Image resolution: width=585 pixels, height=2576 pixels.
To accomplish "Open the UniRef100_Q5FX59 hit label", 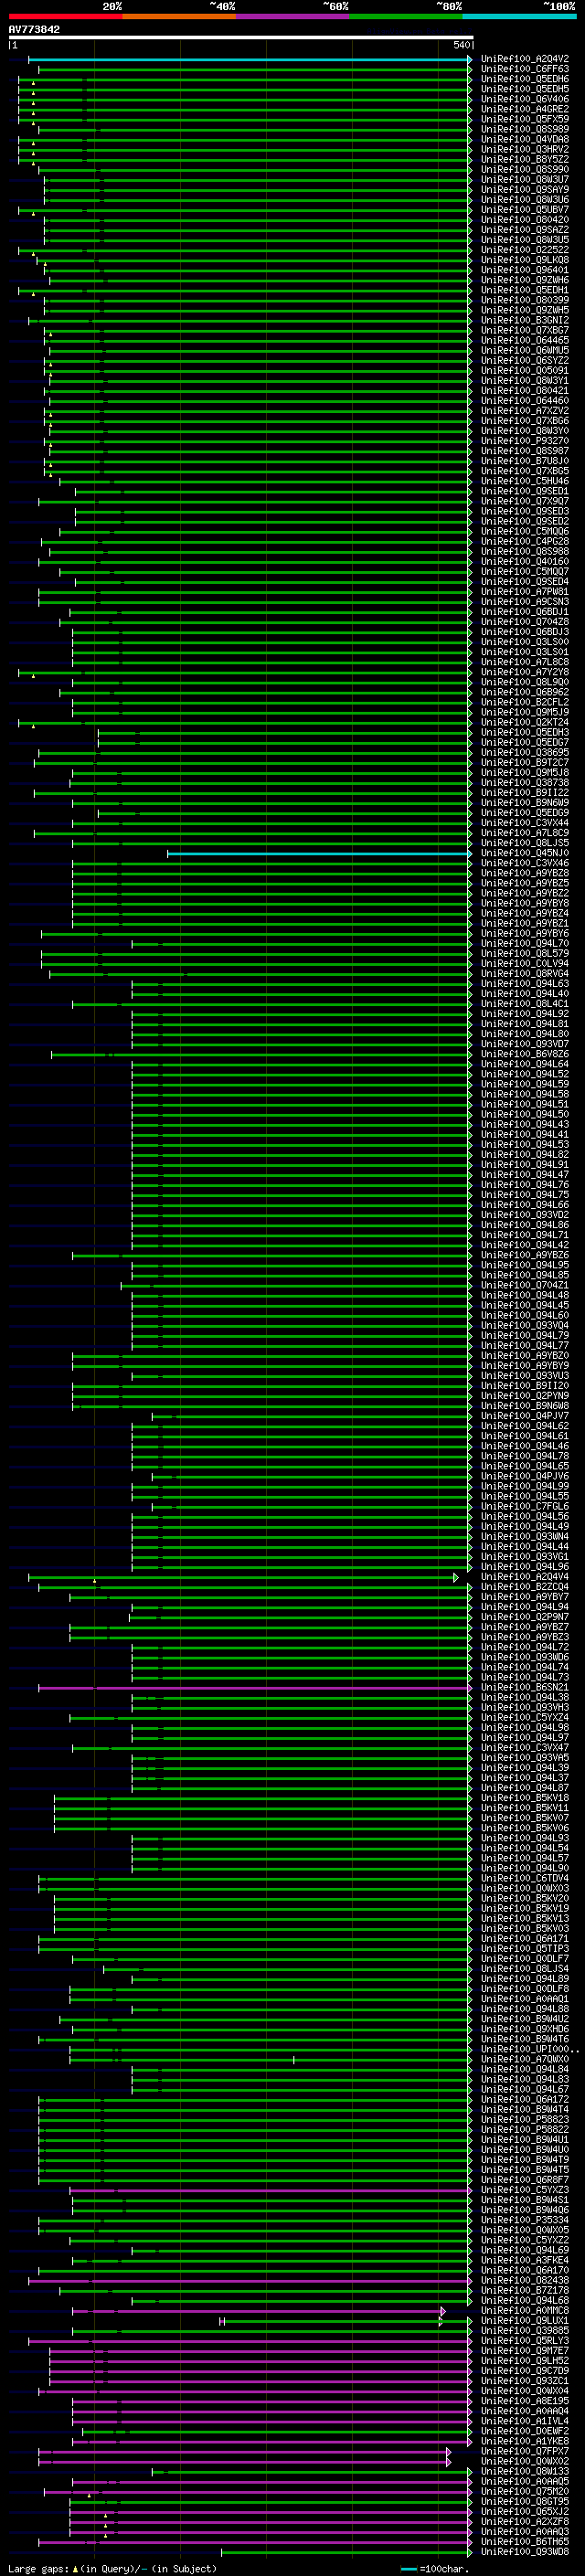I will (x=525, y=119).
